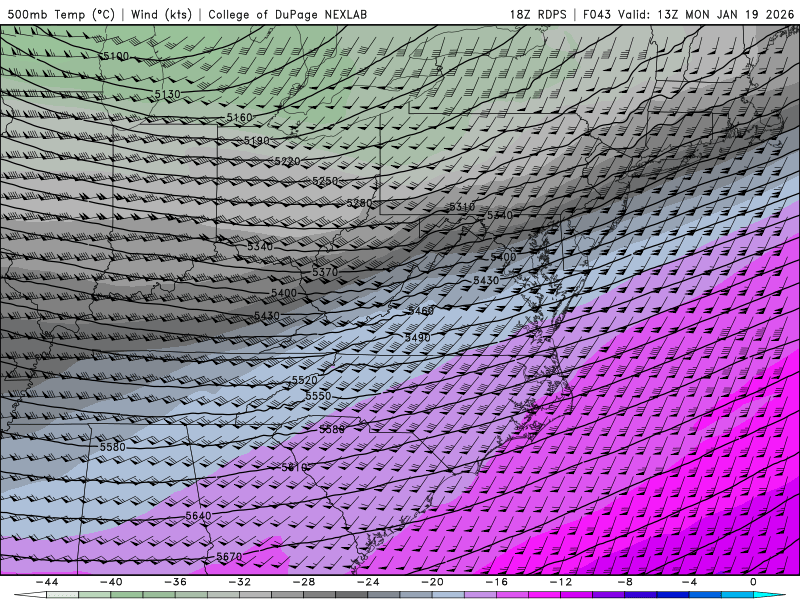Click the 5370 height contour label
This screenshot has width=800, height=600.
(325, 272)
